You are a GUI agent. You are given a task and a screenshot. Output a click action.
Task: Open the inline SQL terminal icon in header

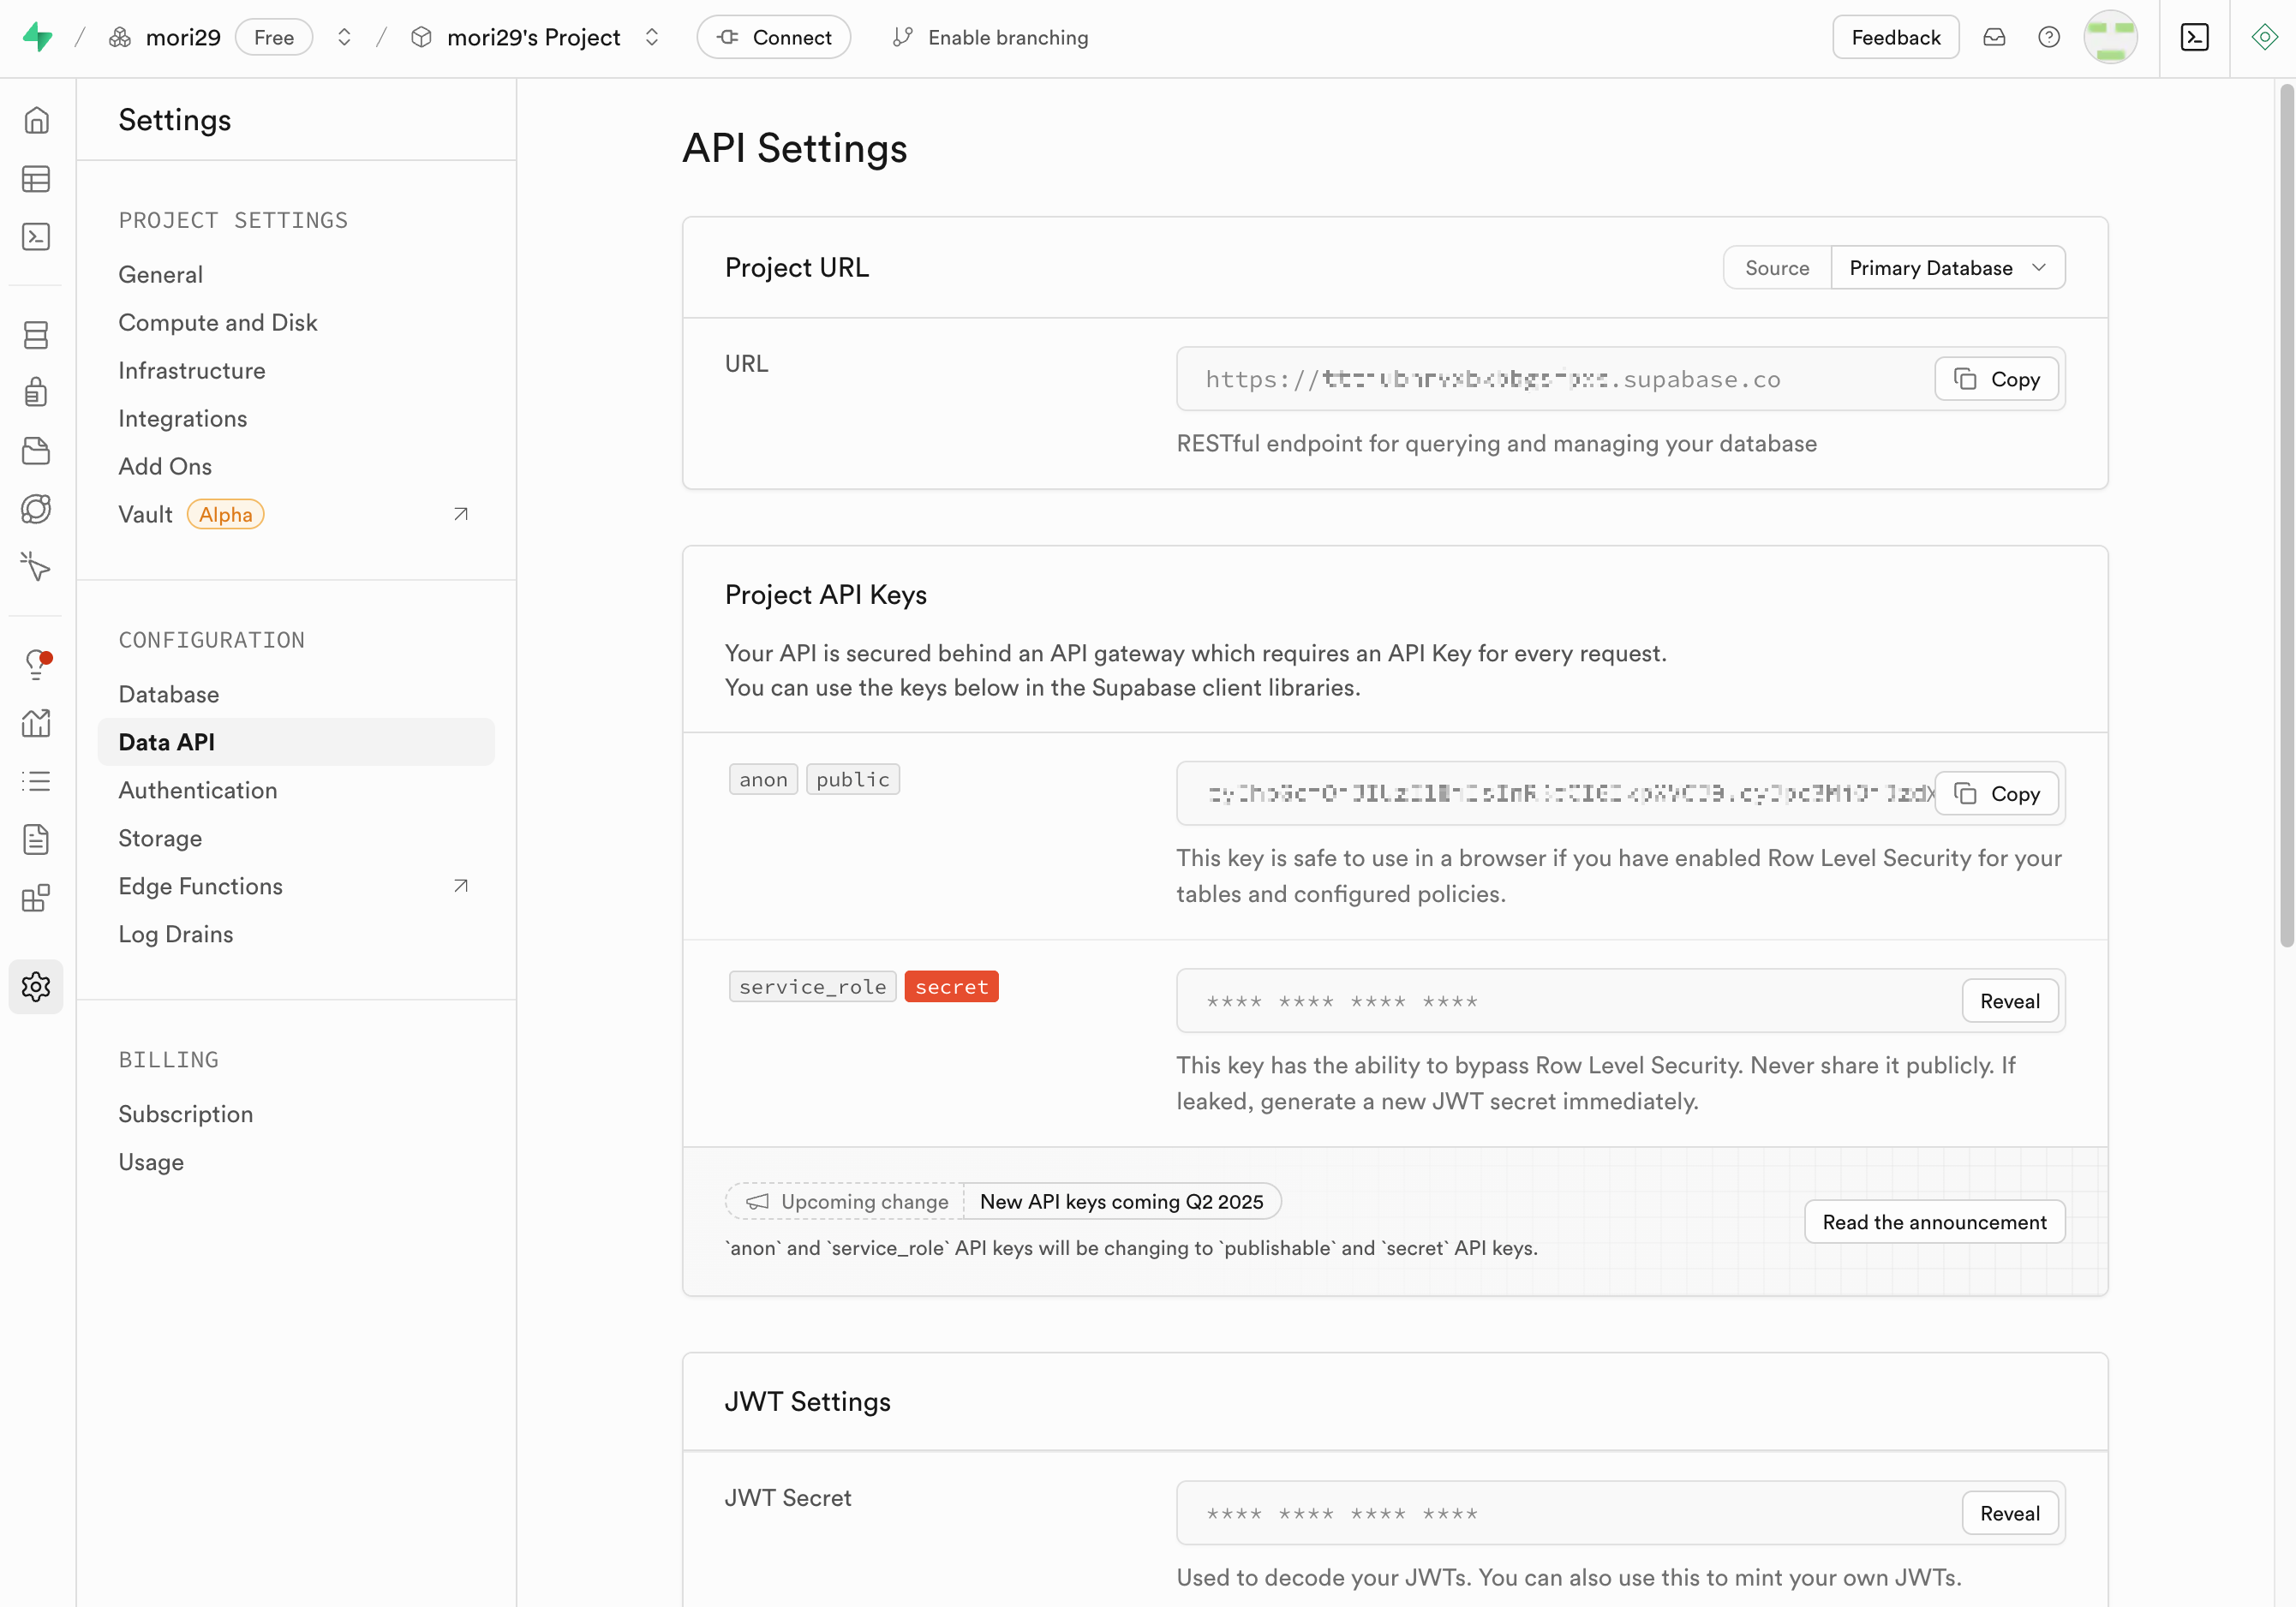tap(2194, 37)
